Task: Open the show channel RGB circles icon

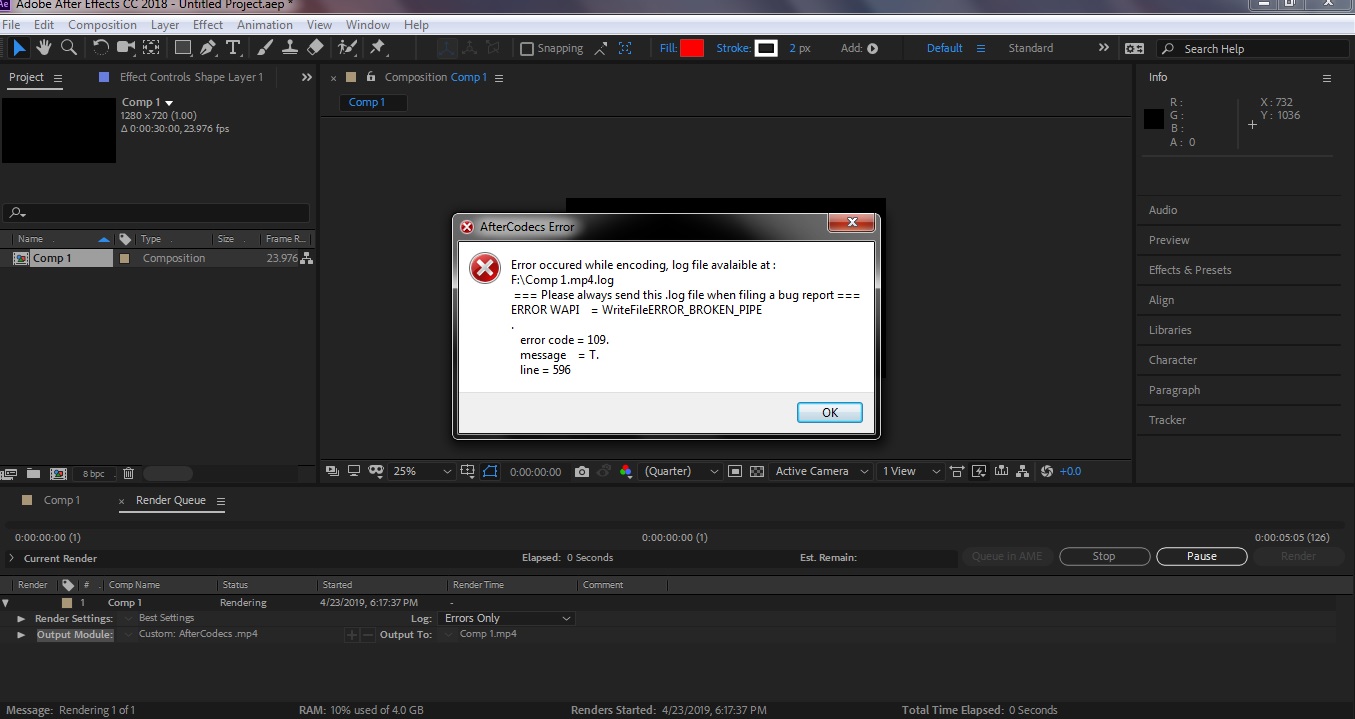Action: (626, 471)
